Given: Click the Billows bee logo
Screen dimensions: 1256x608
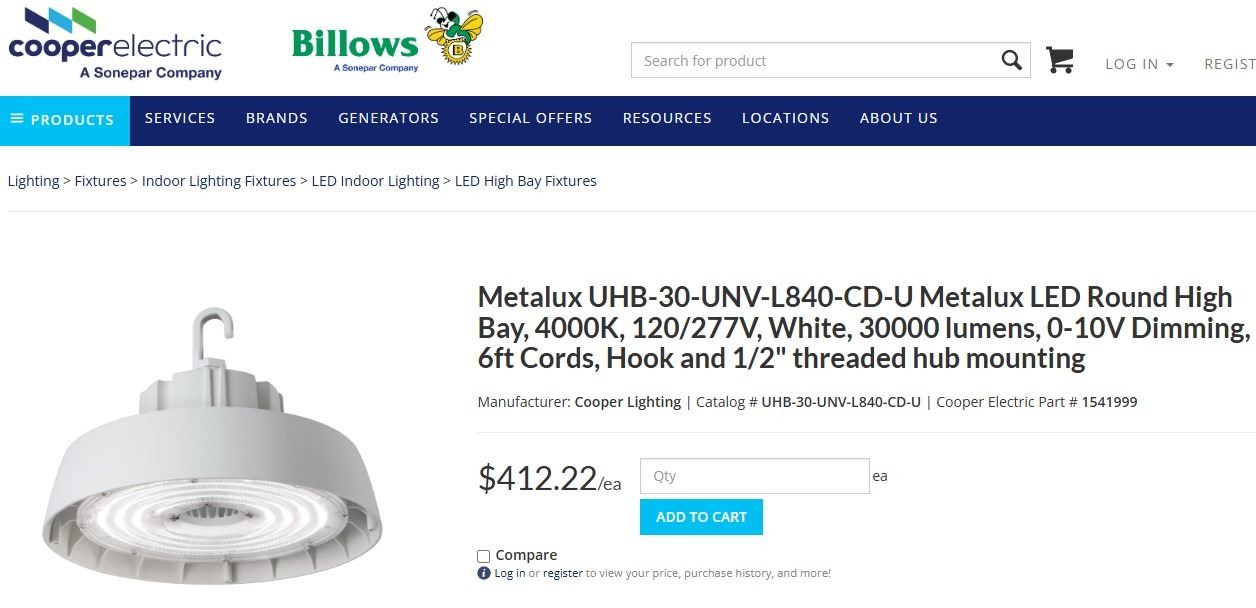Looking at the screenshot, I should point(386,42).
